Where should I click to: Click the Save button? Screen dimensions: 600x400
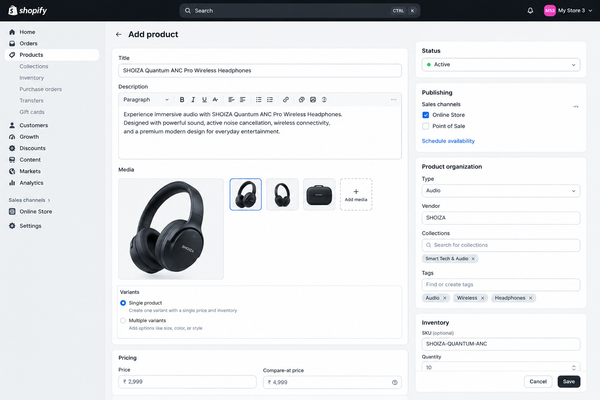[x=569, y=382]
